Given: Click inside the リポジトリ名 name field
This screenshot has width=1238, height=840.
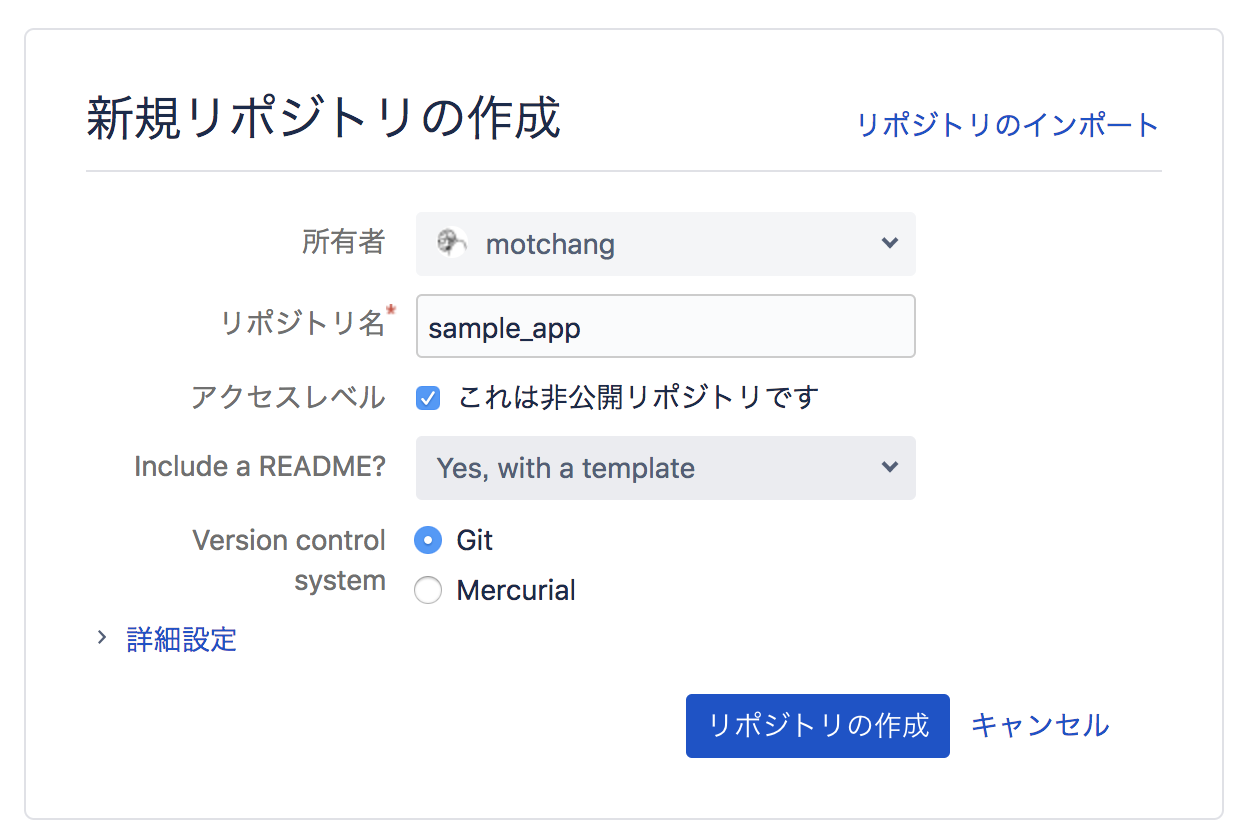Looking at the screenshot, I should coord(665,326).
